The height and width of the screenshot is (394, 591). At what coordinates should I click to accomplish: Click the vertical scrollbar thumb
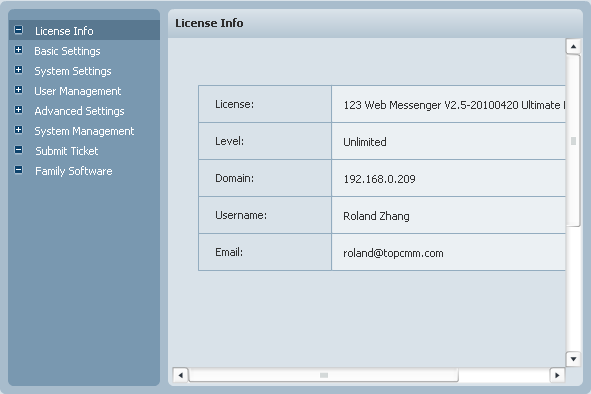(573, 141)
